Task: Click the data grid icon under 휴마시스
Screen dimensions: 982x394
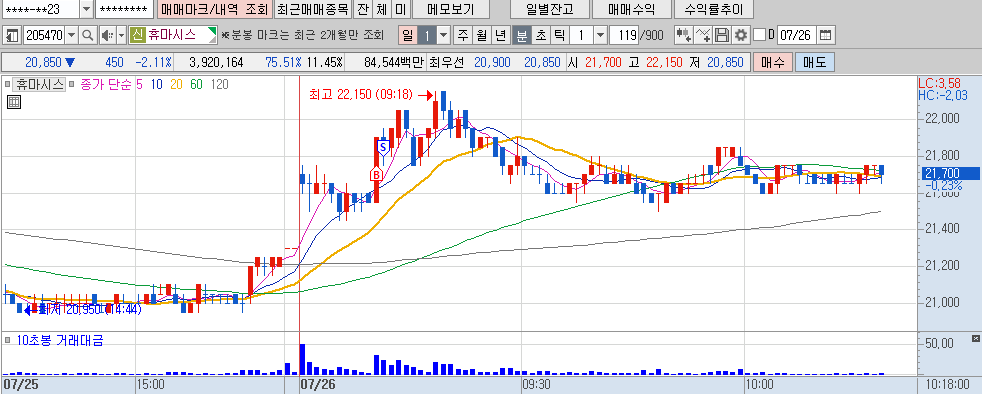Action: [x=14, y=103]
